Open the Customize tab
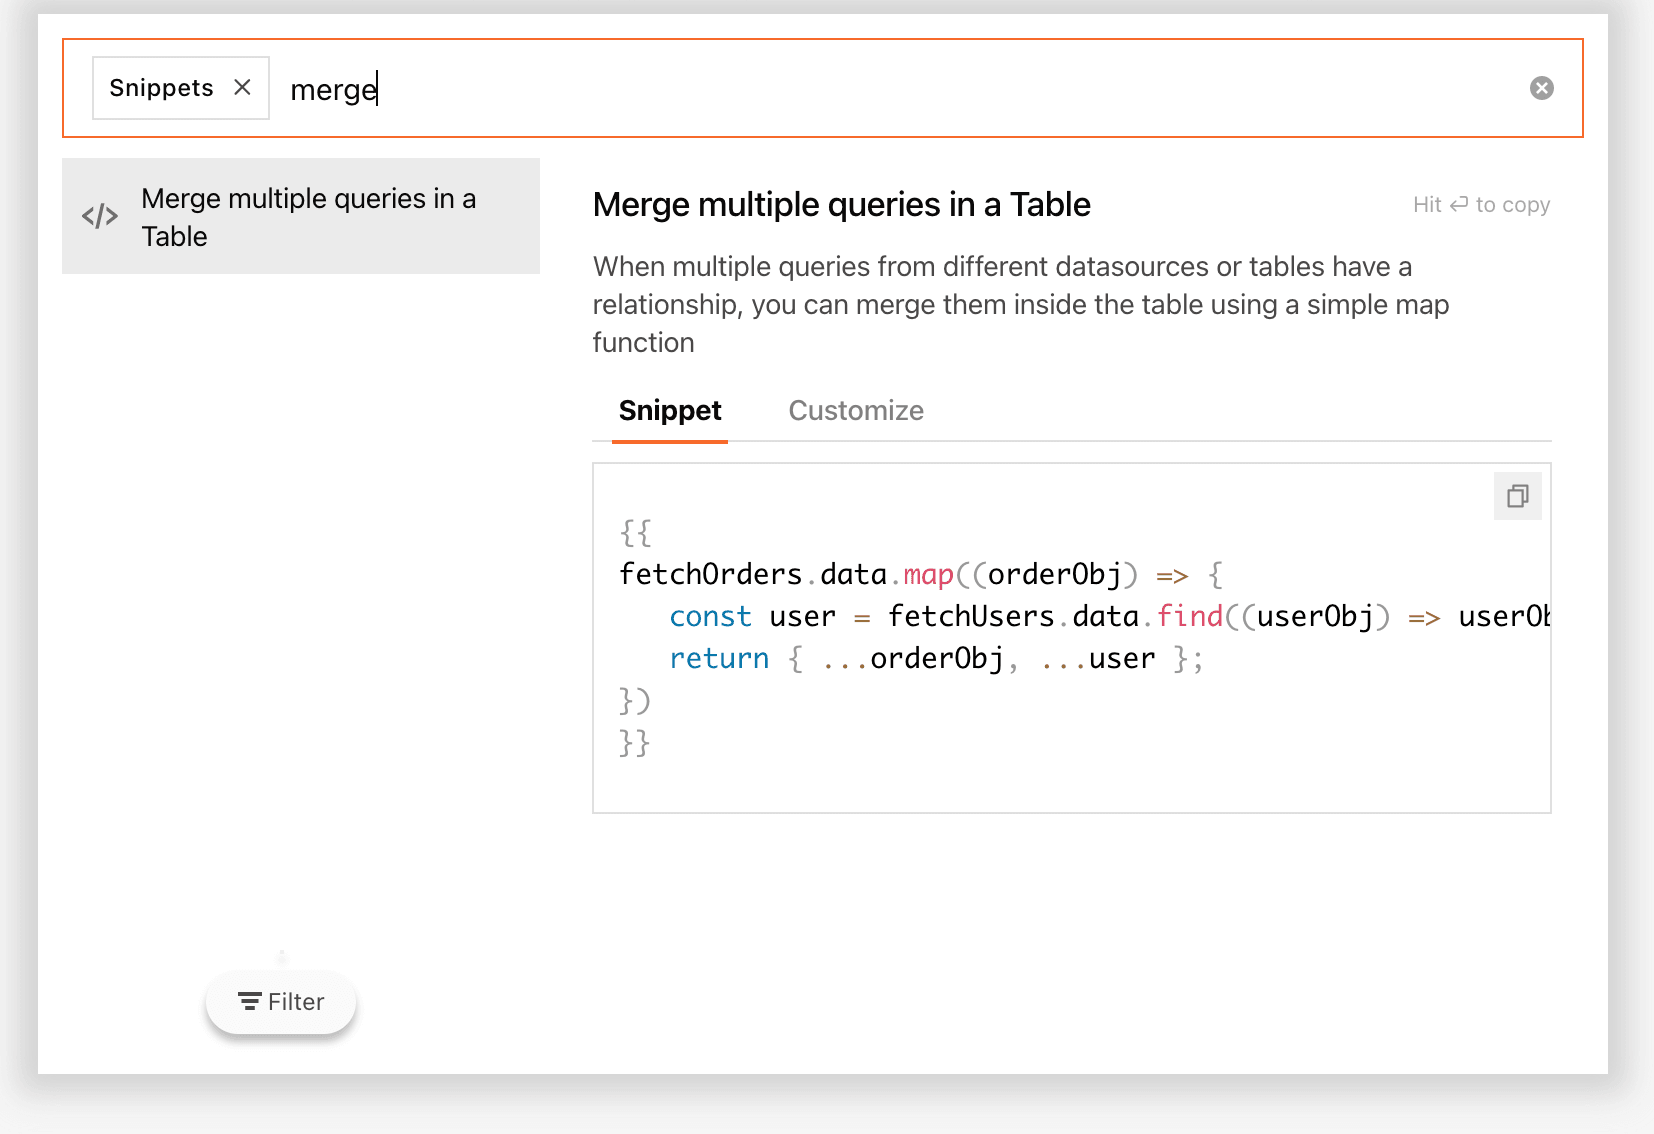The width and height of the screenshot is (1654, 1134). 855,411
